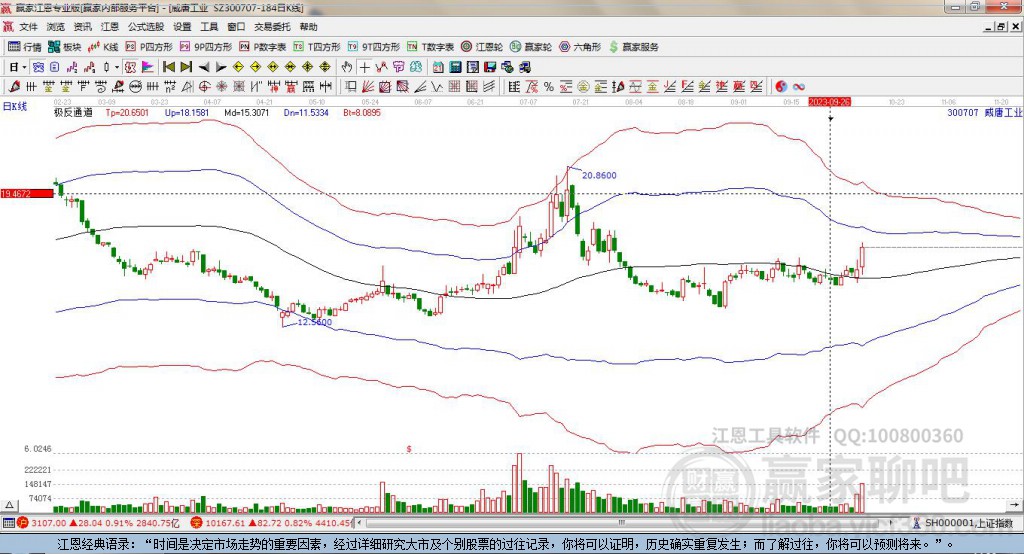Click the 20.8600 high price label
The image size is (1024, 554).
599,175
